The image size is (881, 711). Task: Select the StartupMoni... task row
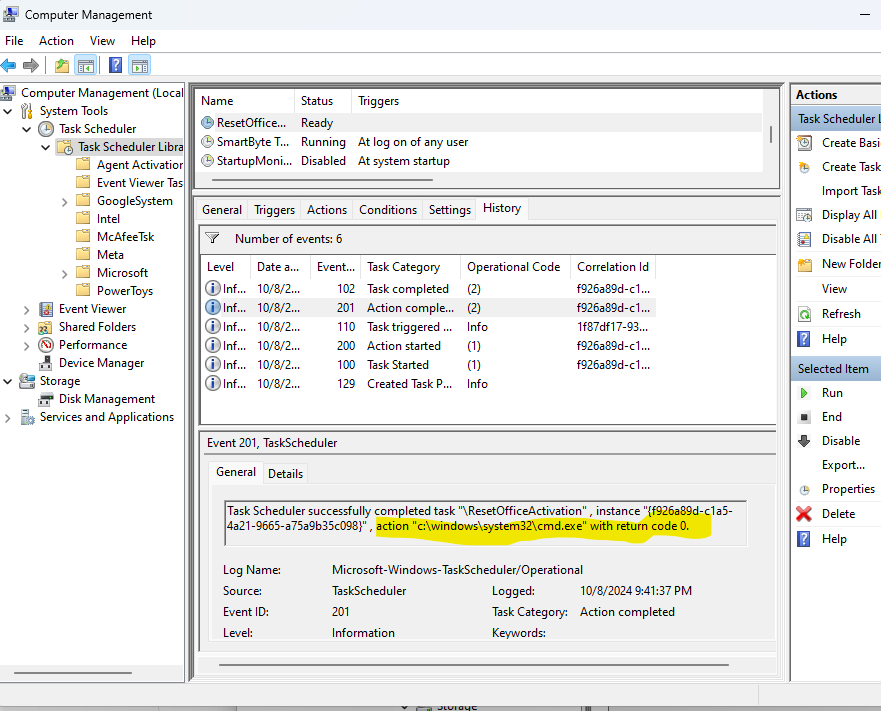click(x=481, y=161)
